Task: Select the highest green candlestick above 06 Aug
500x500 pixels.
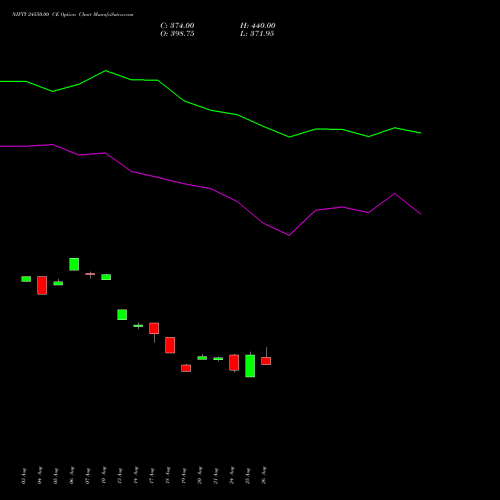Action: (74, 264)
